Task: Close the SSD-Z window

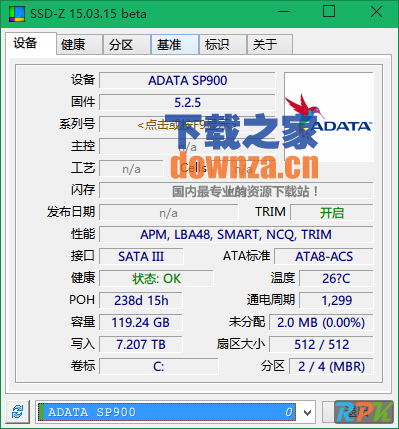Action: 376,12
